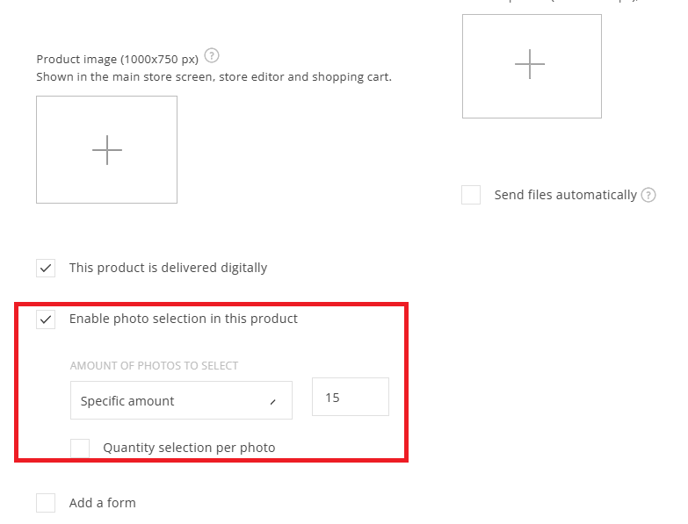Viewport: 688px width, 524px height.
Task: Uncheck This product is delivered digitally
Action: point(46,268)
